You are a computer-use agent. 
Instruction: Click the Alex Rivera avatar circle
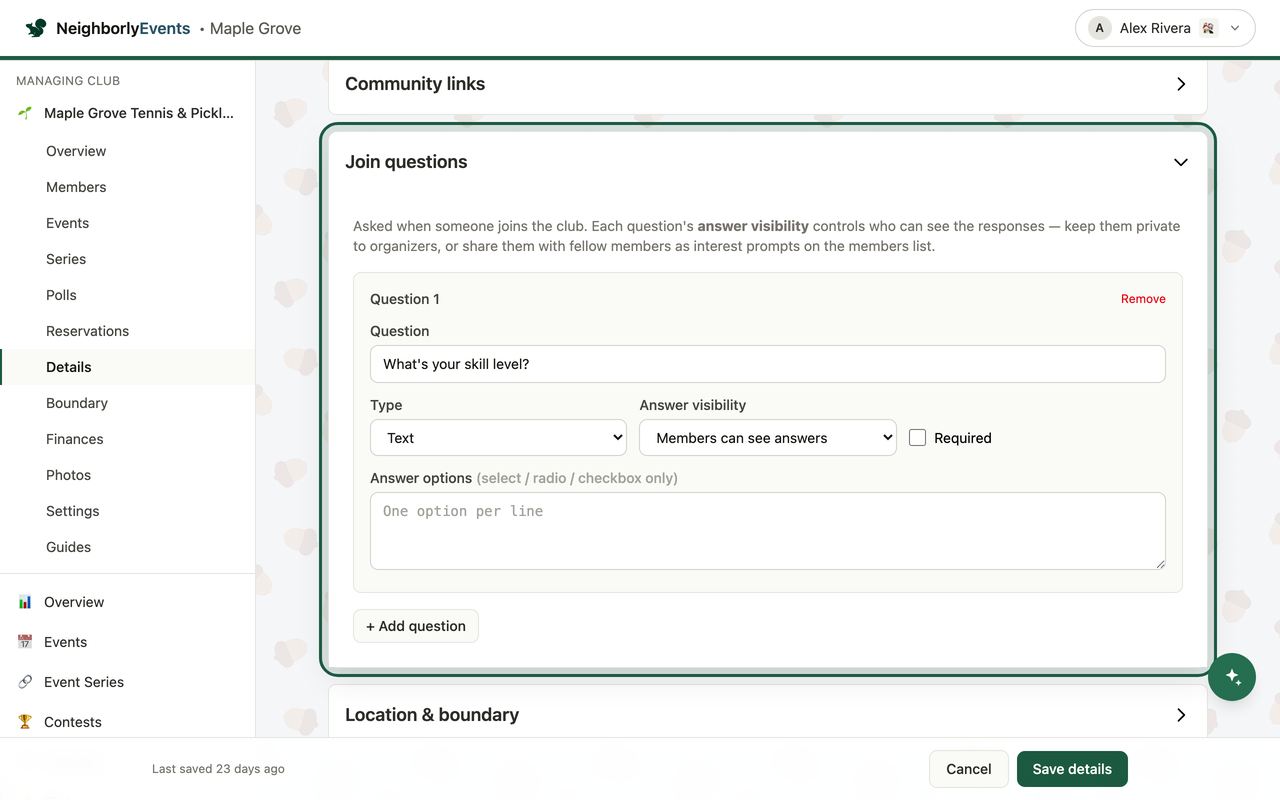coord(1100,28)
